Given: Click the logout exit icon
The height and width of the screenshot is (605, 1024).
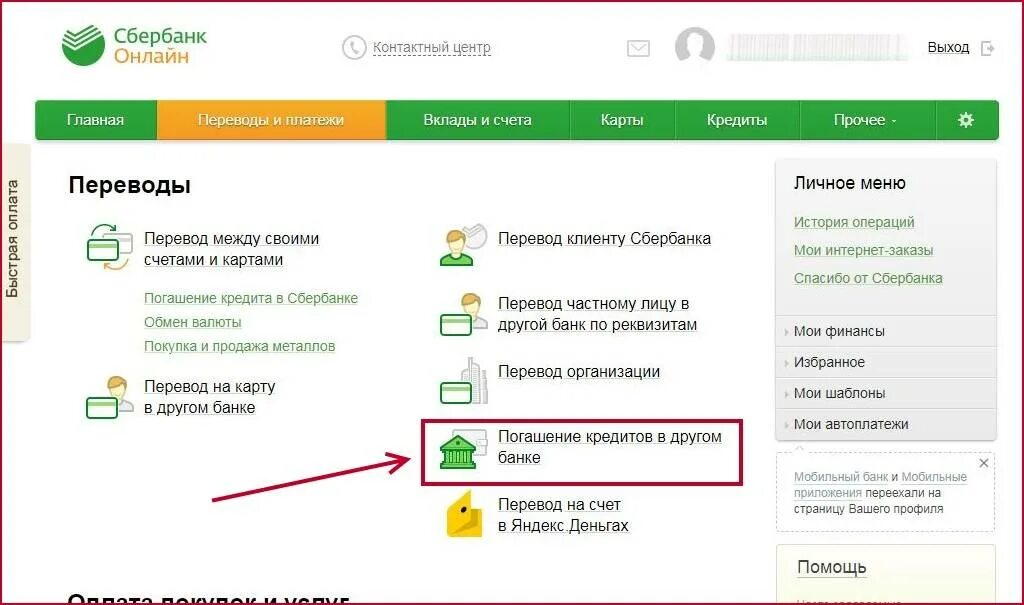Looking at the screenshot, I should point(987,48).
